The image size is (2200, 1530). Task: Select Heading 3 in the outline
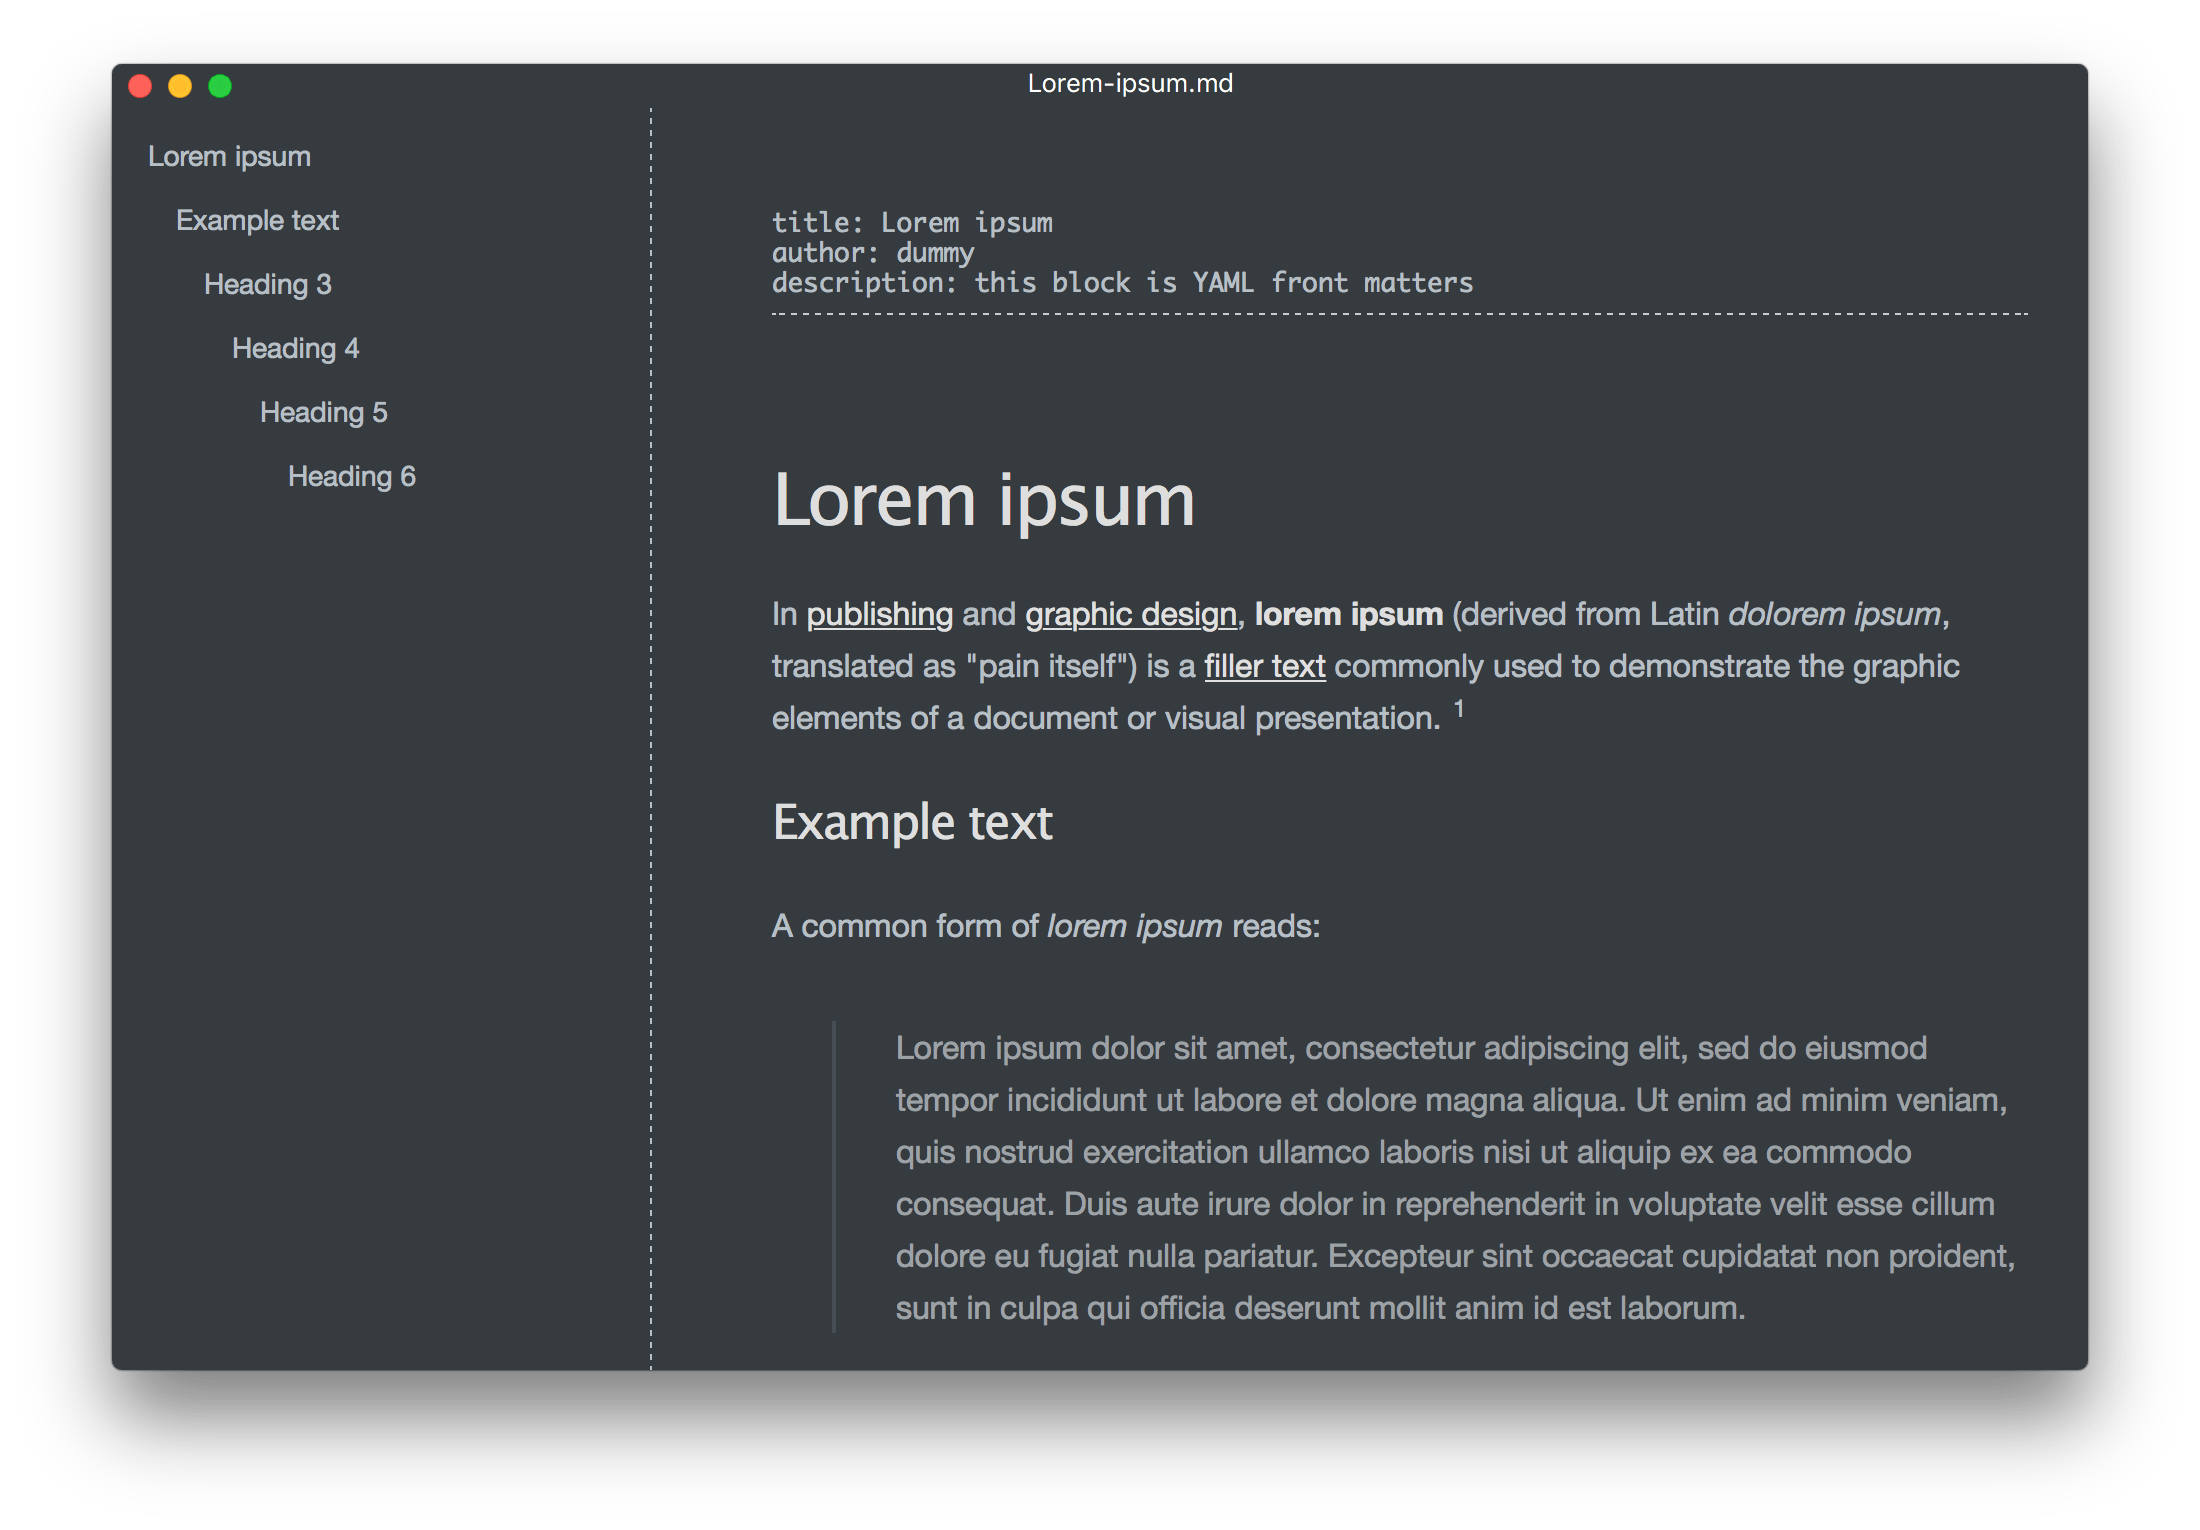click(267, 285)
